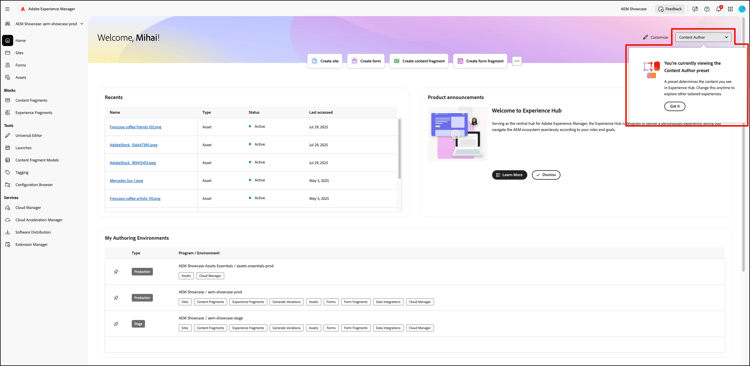Pin the aem-showcase-stage environment

pos(116,323)
